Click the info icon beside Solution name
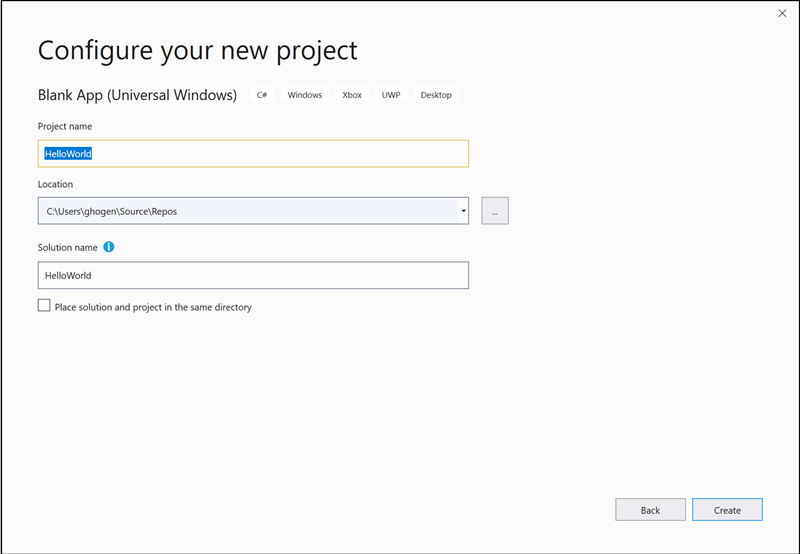This screenshot has height=554, width=800. pyautogui.click(x=109, y=247)
